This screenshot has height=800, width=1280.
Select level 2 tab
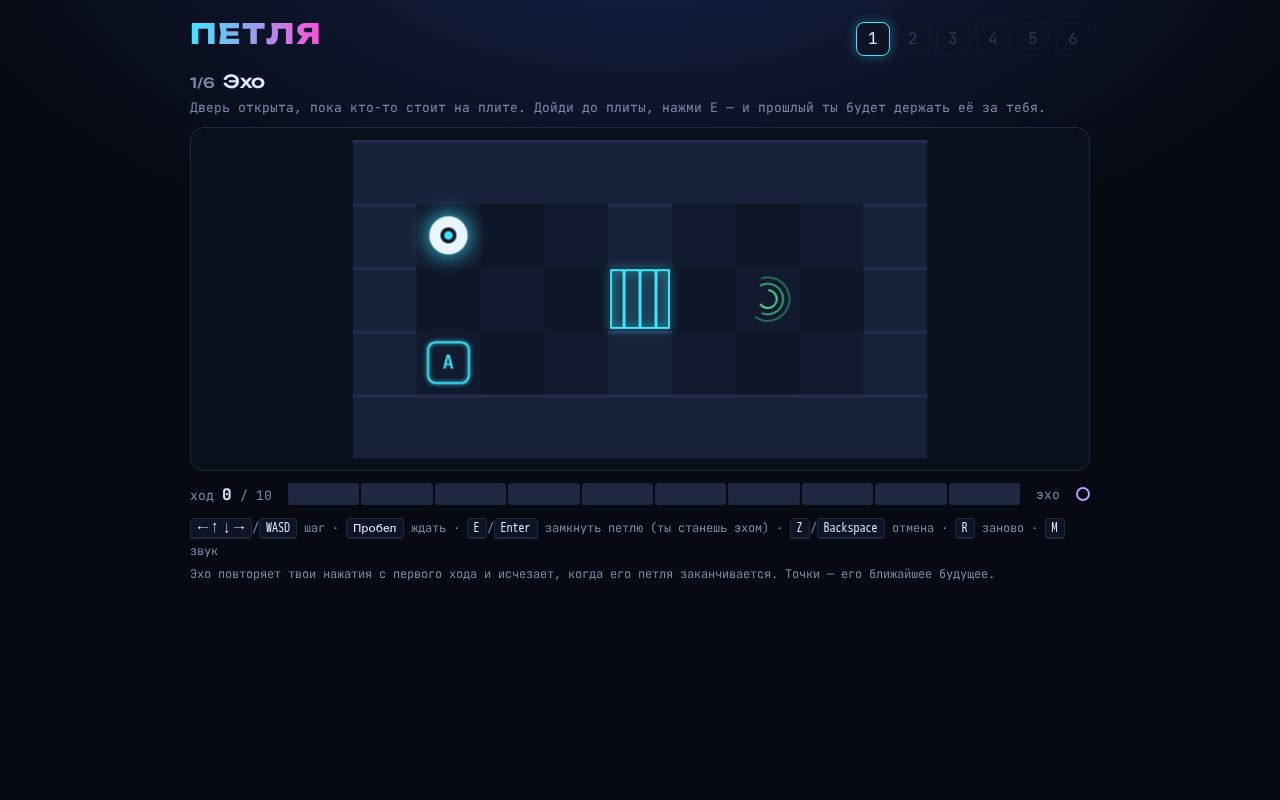(913, 39)
